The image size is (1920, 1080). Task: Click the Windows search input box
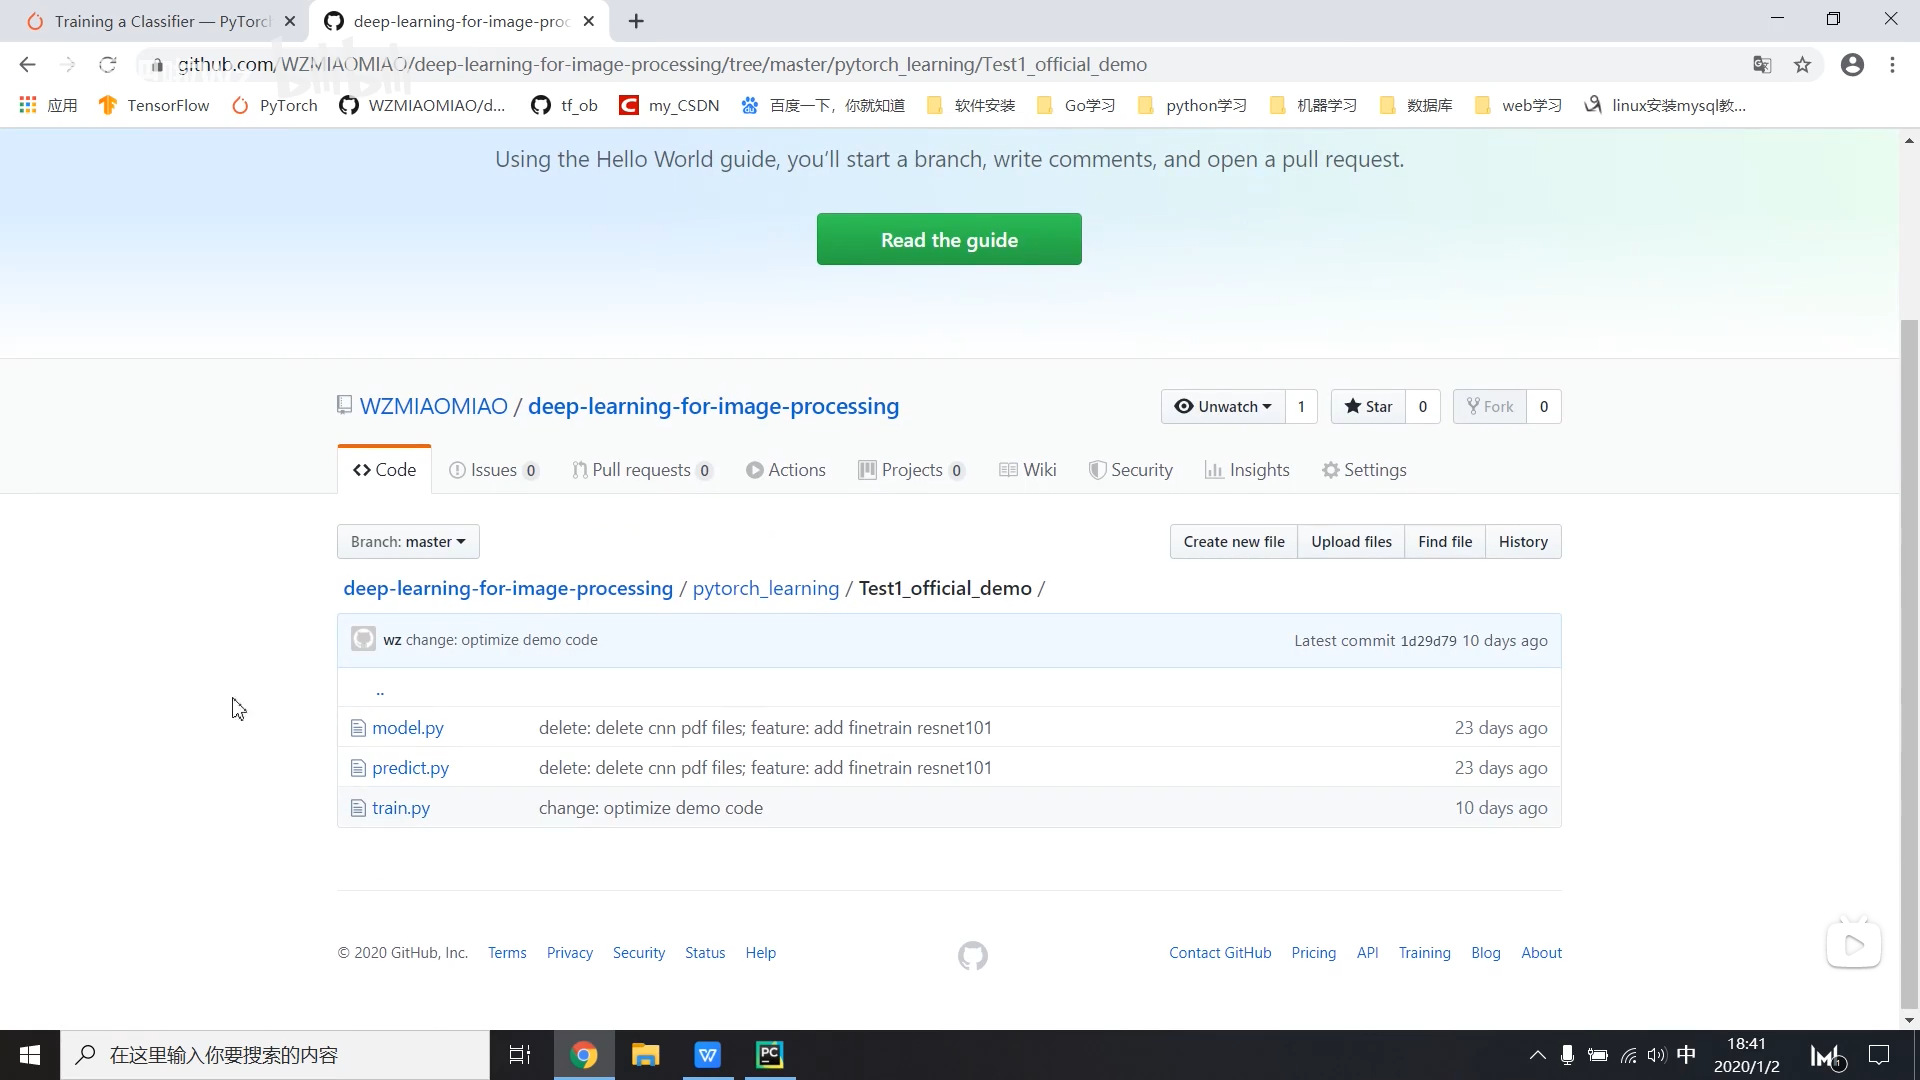pos(275,1055)
